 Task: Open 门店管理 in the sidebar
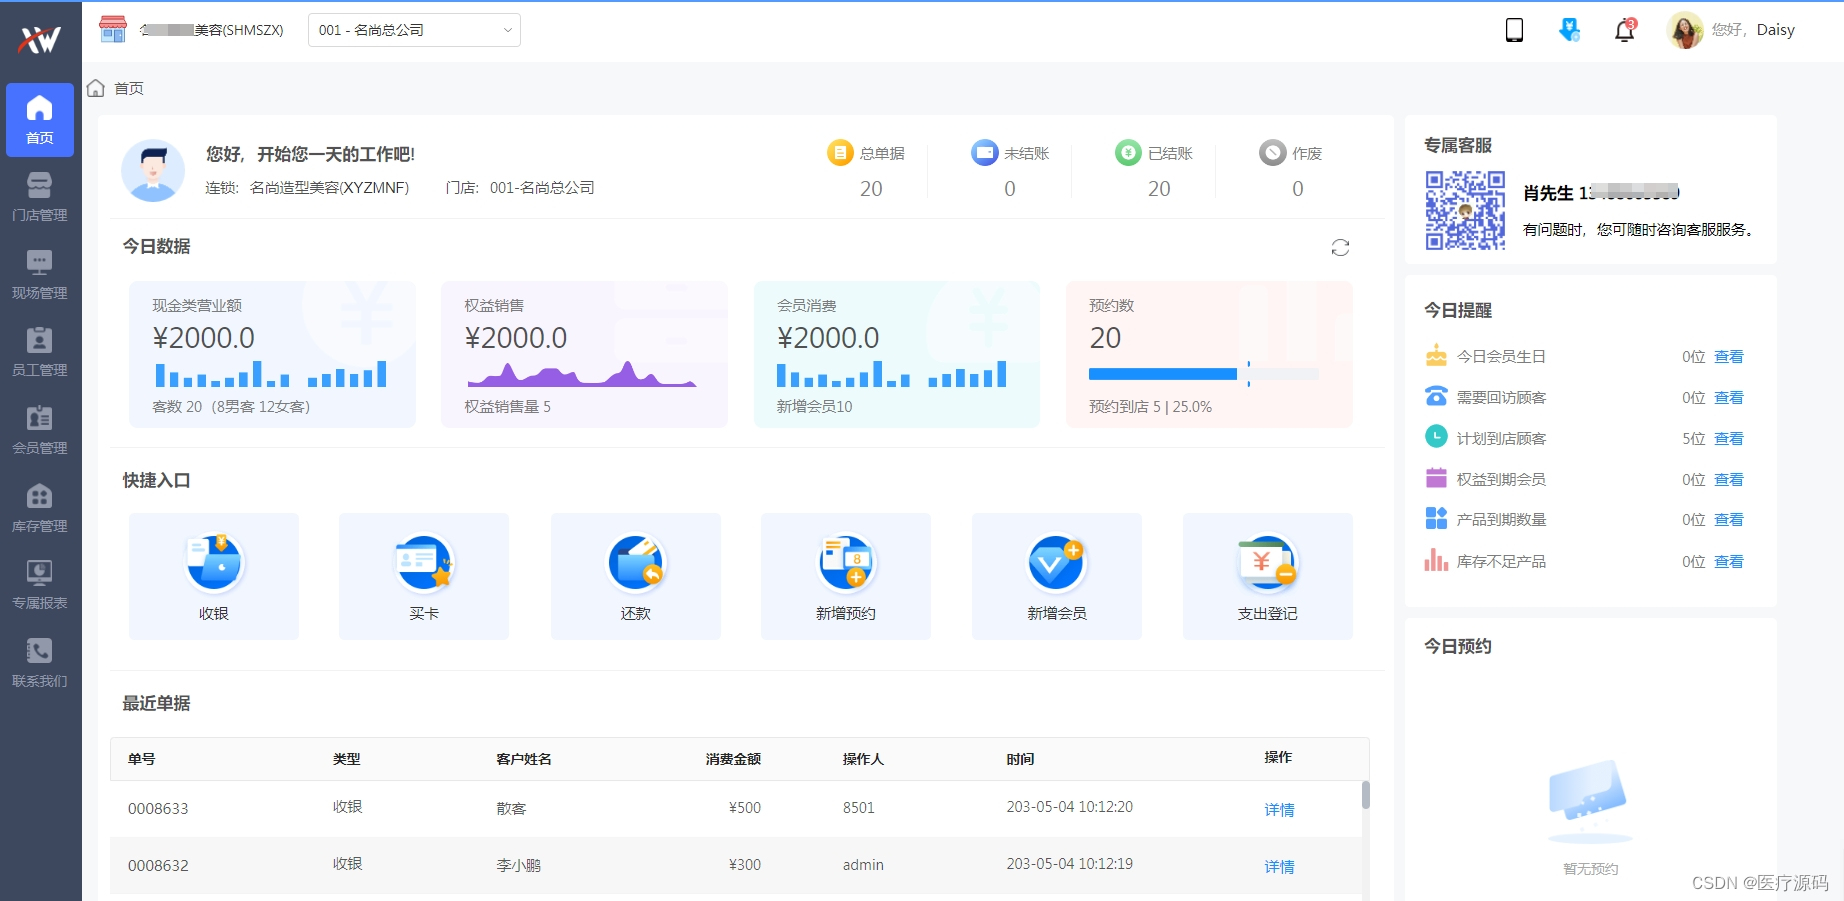(x=40, y=197)
